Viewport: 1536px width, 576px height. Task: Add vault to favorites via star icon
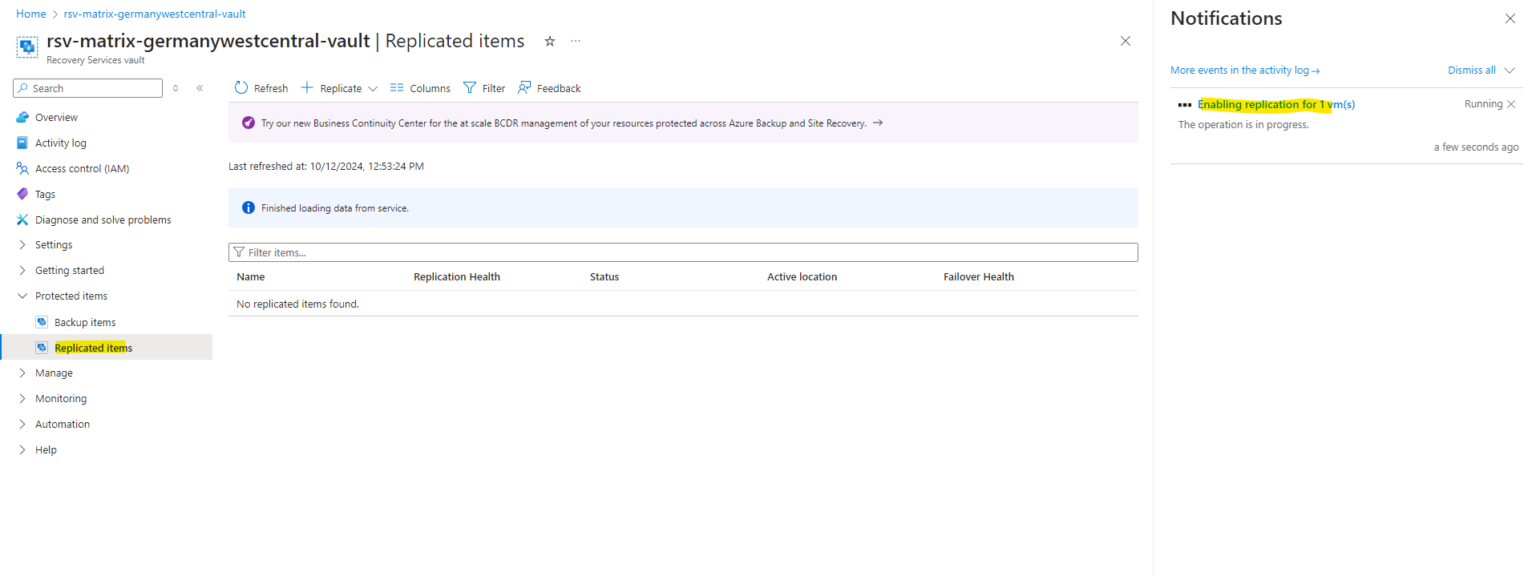point(549,41)
